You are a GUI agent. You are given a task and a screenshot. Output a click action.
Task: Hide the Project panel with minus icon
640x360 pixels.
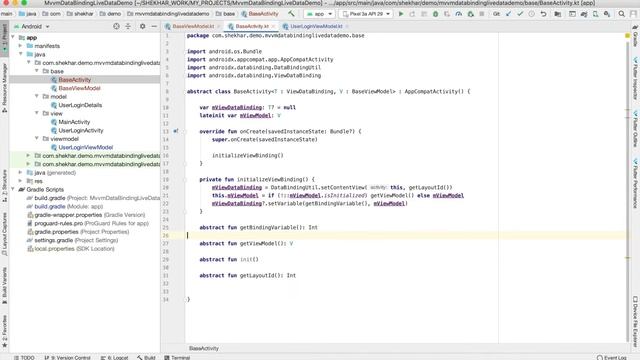[x=154, y=26]
